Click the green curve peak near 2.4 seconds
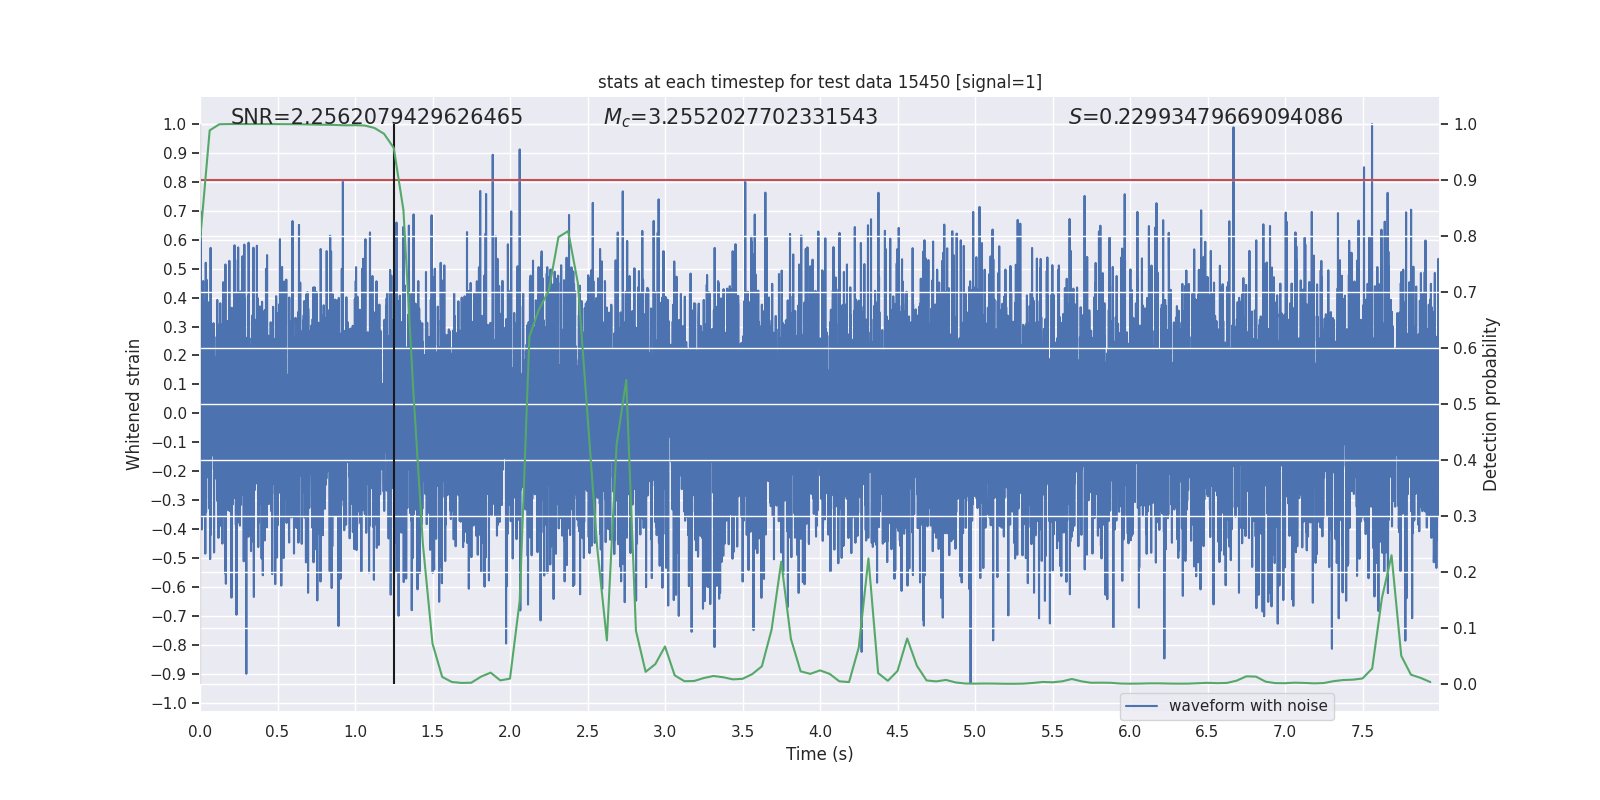Image resolution: width=1600 pixels, height=800 pixels. pos(568,231)
